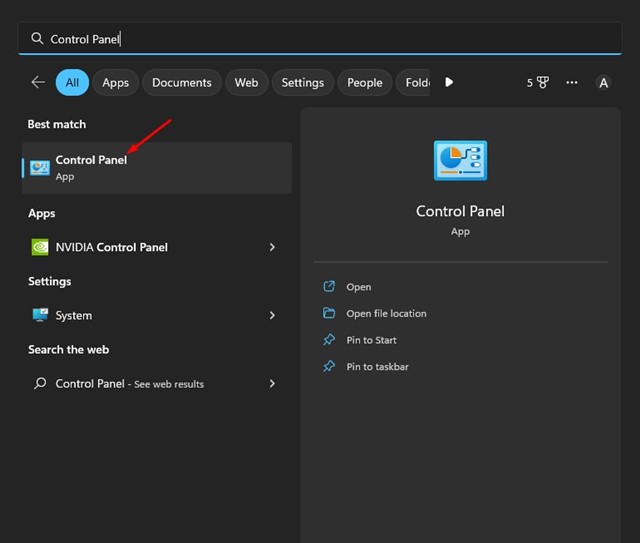Click the System settings monitor icon
Screen dimensions: 640x543
40,315
